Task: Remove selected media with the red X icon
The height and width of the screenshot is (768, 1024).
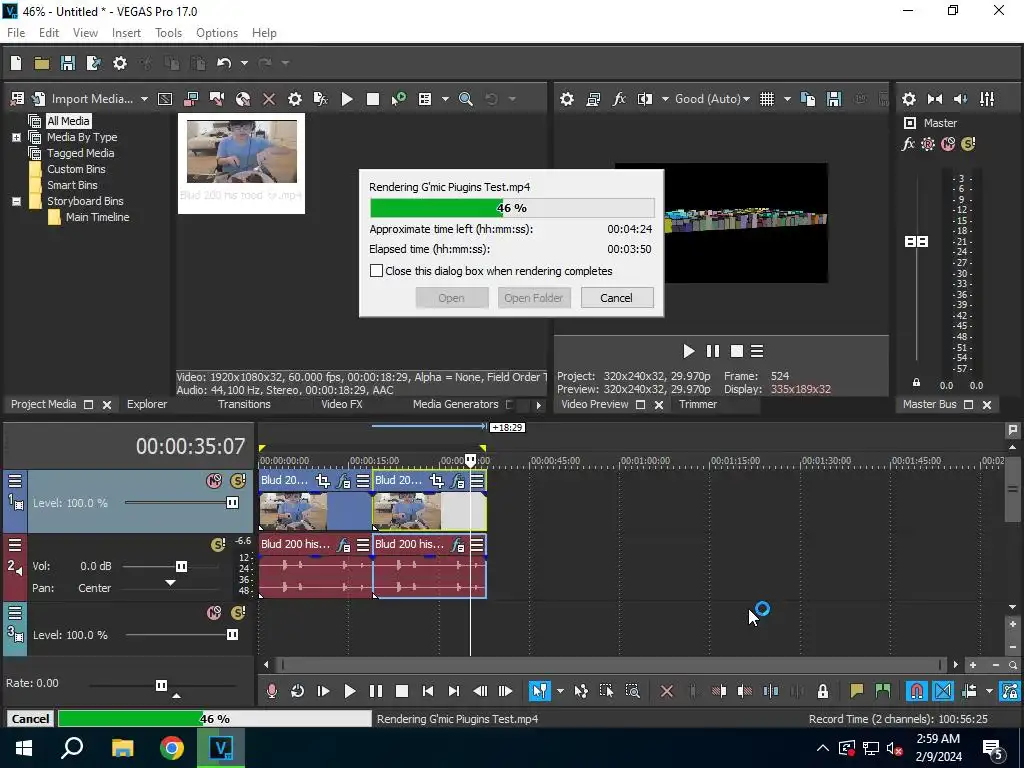Action: click(268, 99)
